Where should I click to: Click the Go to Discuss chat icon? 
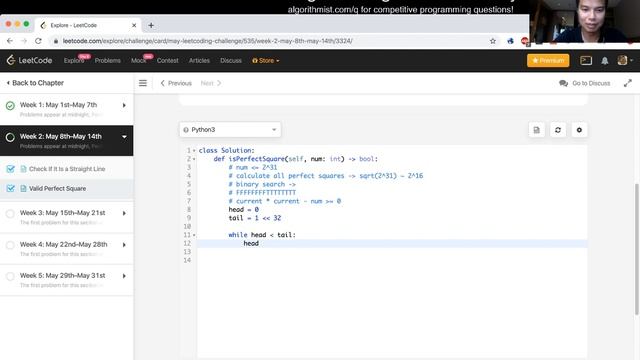pos(563,83)
